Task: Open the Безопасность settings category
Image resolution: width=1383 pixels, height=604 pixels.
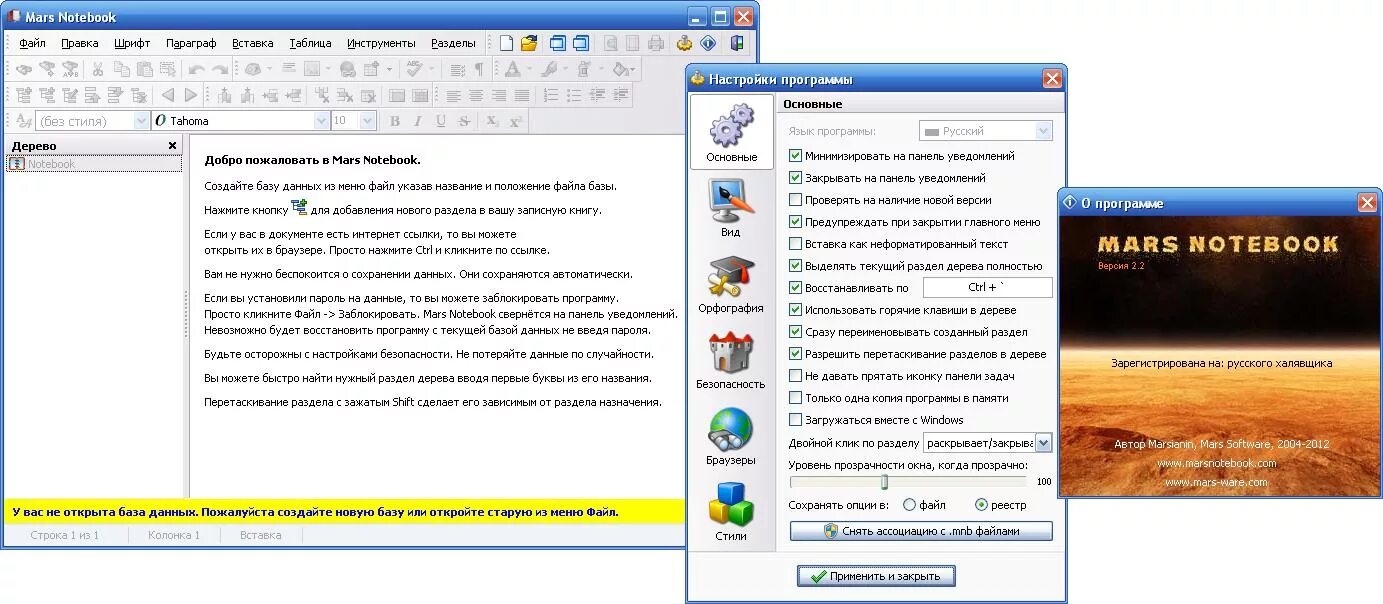Action: (731, 361)
